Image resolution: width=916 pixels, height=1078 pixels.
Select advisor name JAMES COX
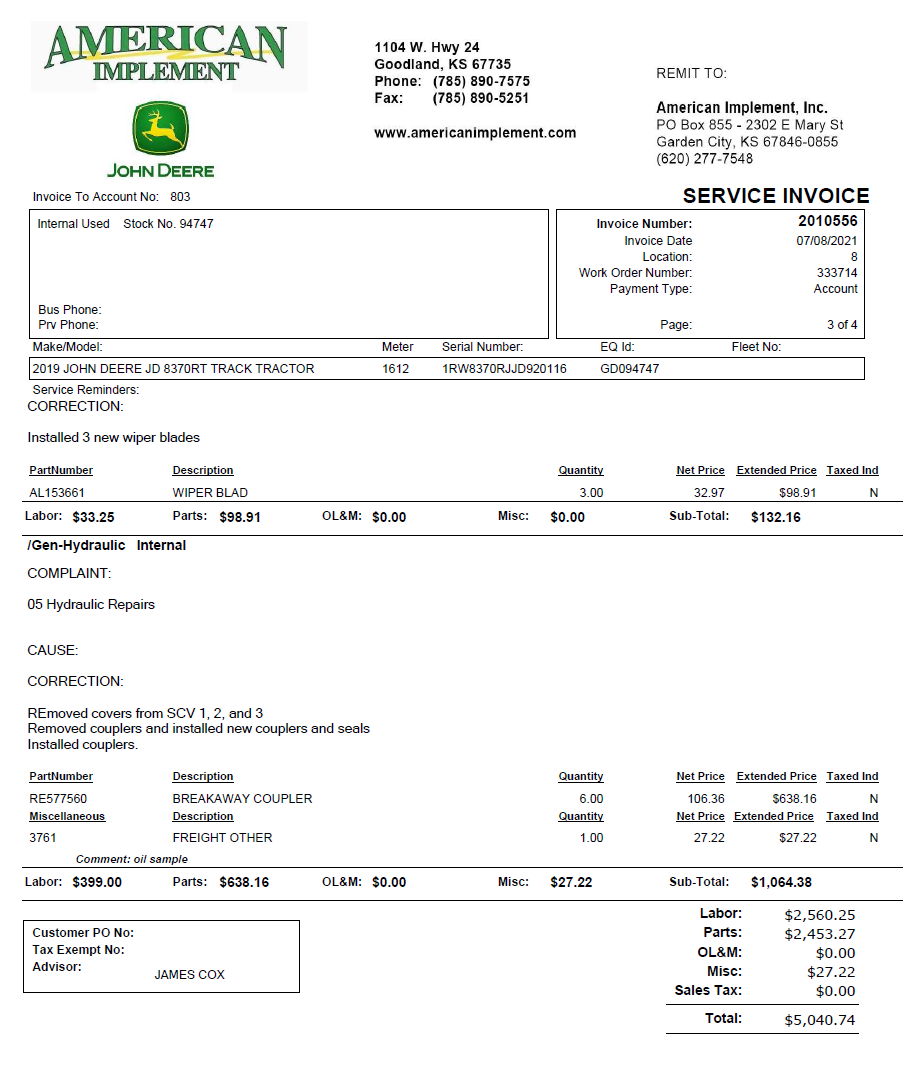pos(190,973)
